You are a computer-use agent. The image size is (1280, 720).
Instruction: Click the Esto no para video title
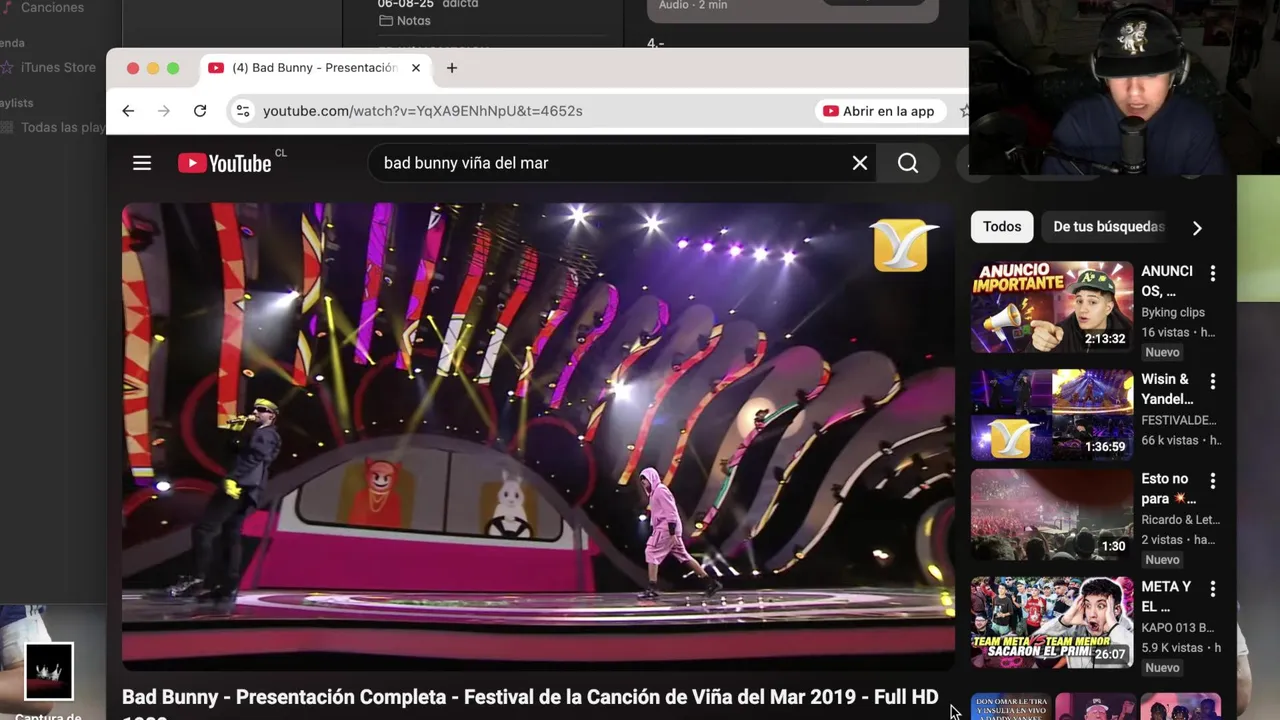pos(1167,489)
